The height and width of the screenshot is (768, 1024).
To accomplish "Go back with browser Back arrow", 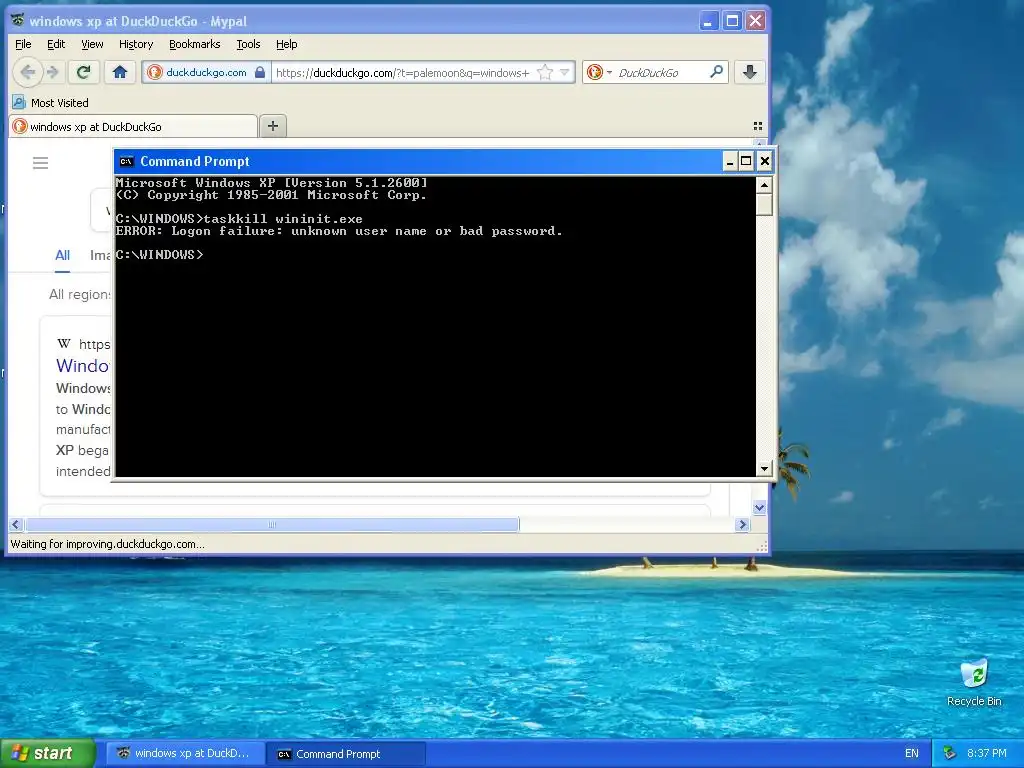I will point(27,72).
